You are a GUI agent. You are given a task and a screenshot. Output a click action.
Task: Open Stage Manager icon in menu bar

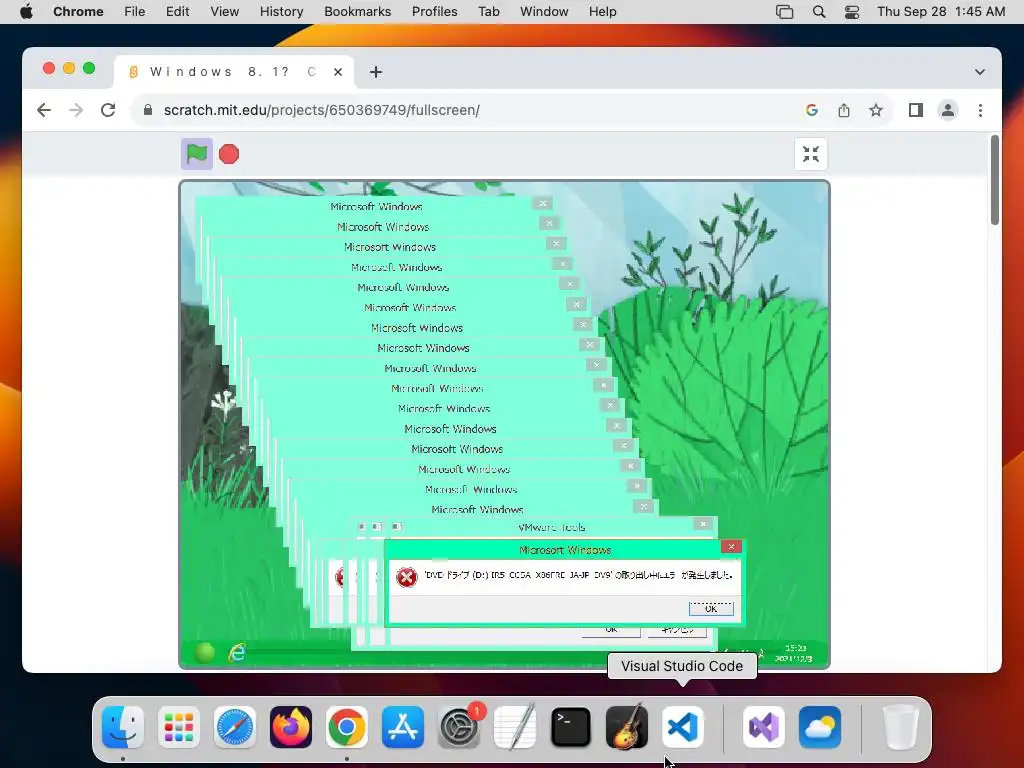coord(784,12)
